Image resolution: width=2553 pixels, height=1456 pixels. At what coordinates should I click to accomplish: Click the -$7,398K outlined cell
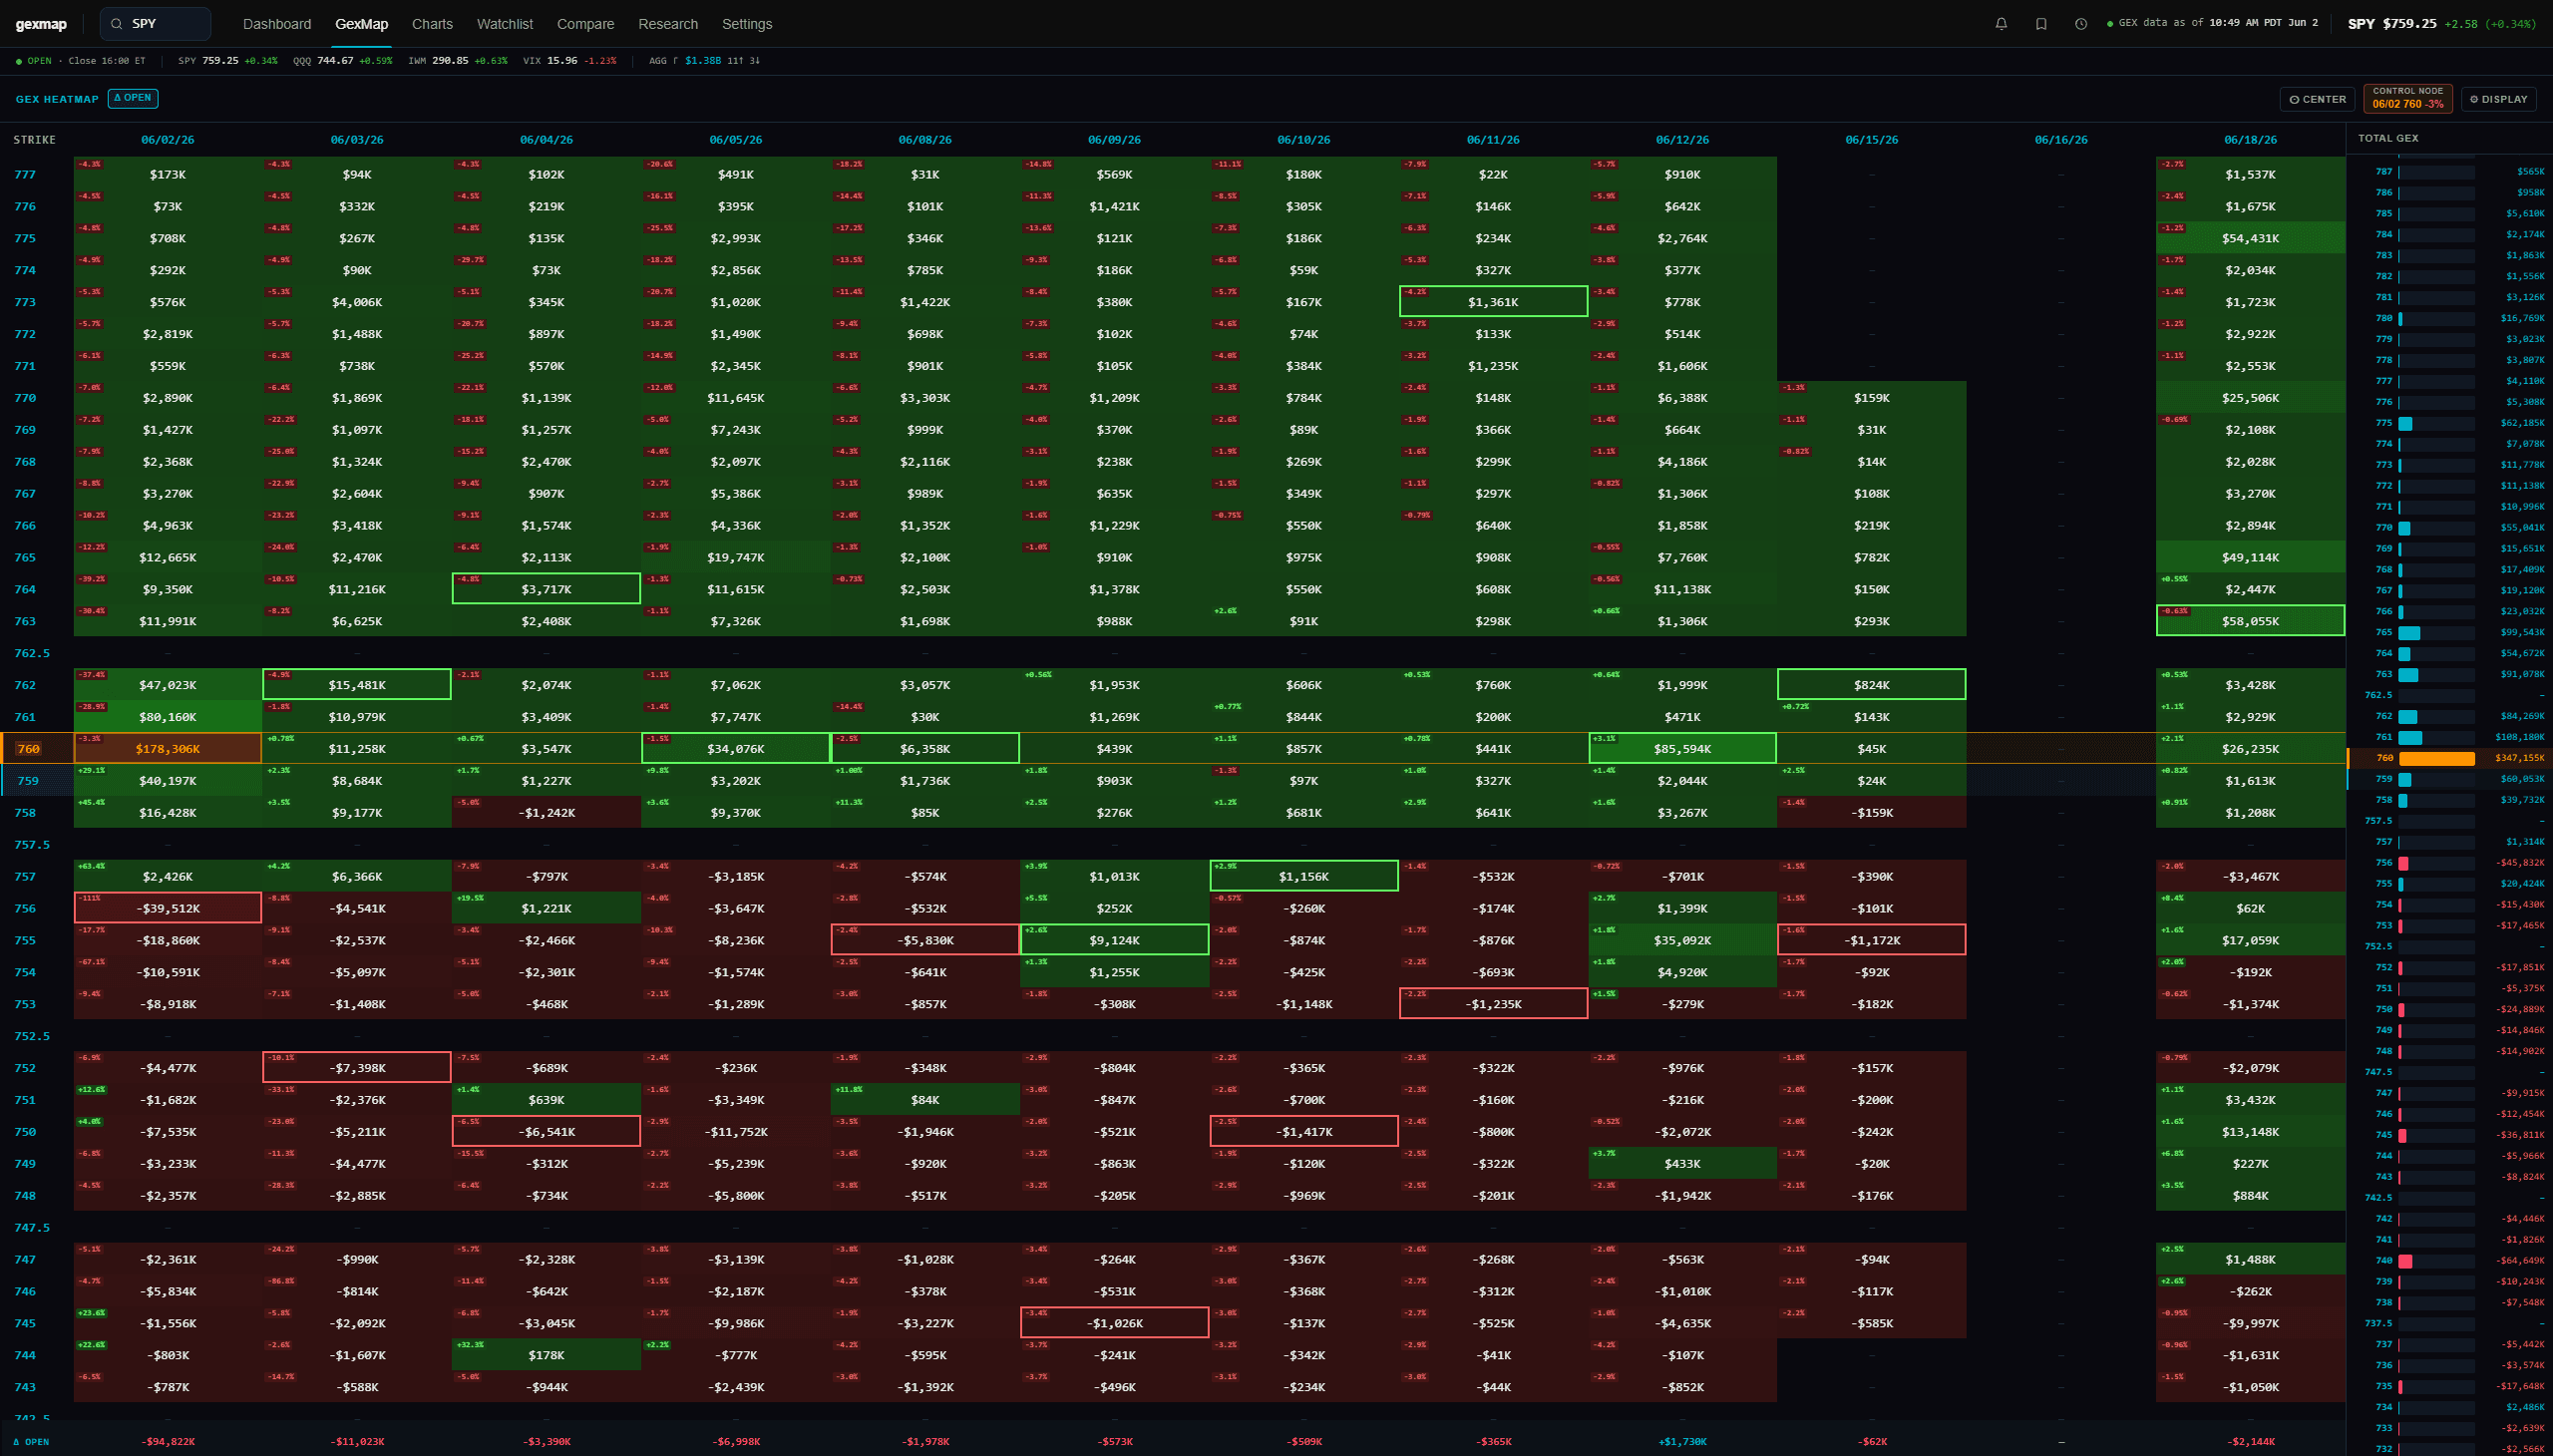click(357, 1068)
